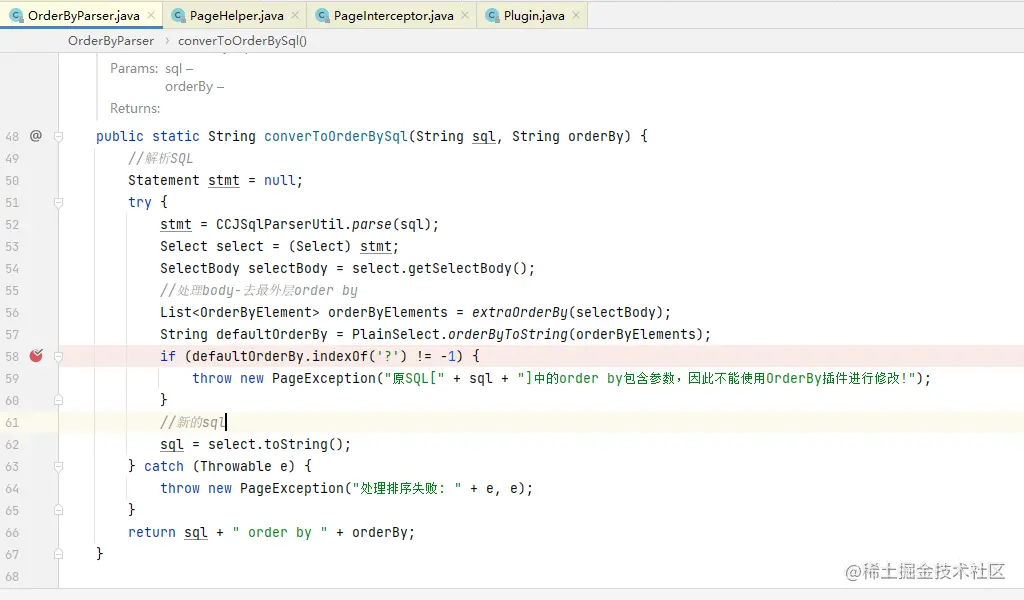Screen dimensions: 1024x600
Task: Click the fold end marker on line 60
Action: click(x=58, y=400)
